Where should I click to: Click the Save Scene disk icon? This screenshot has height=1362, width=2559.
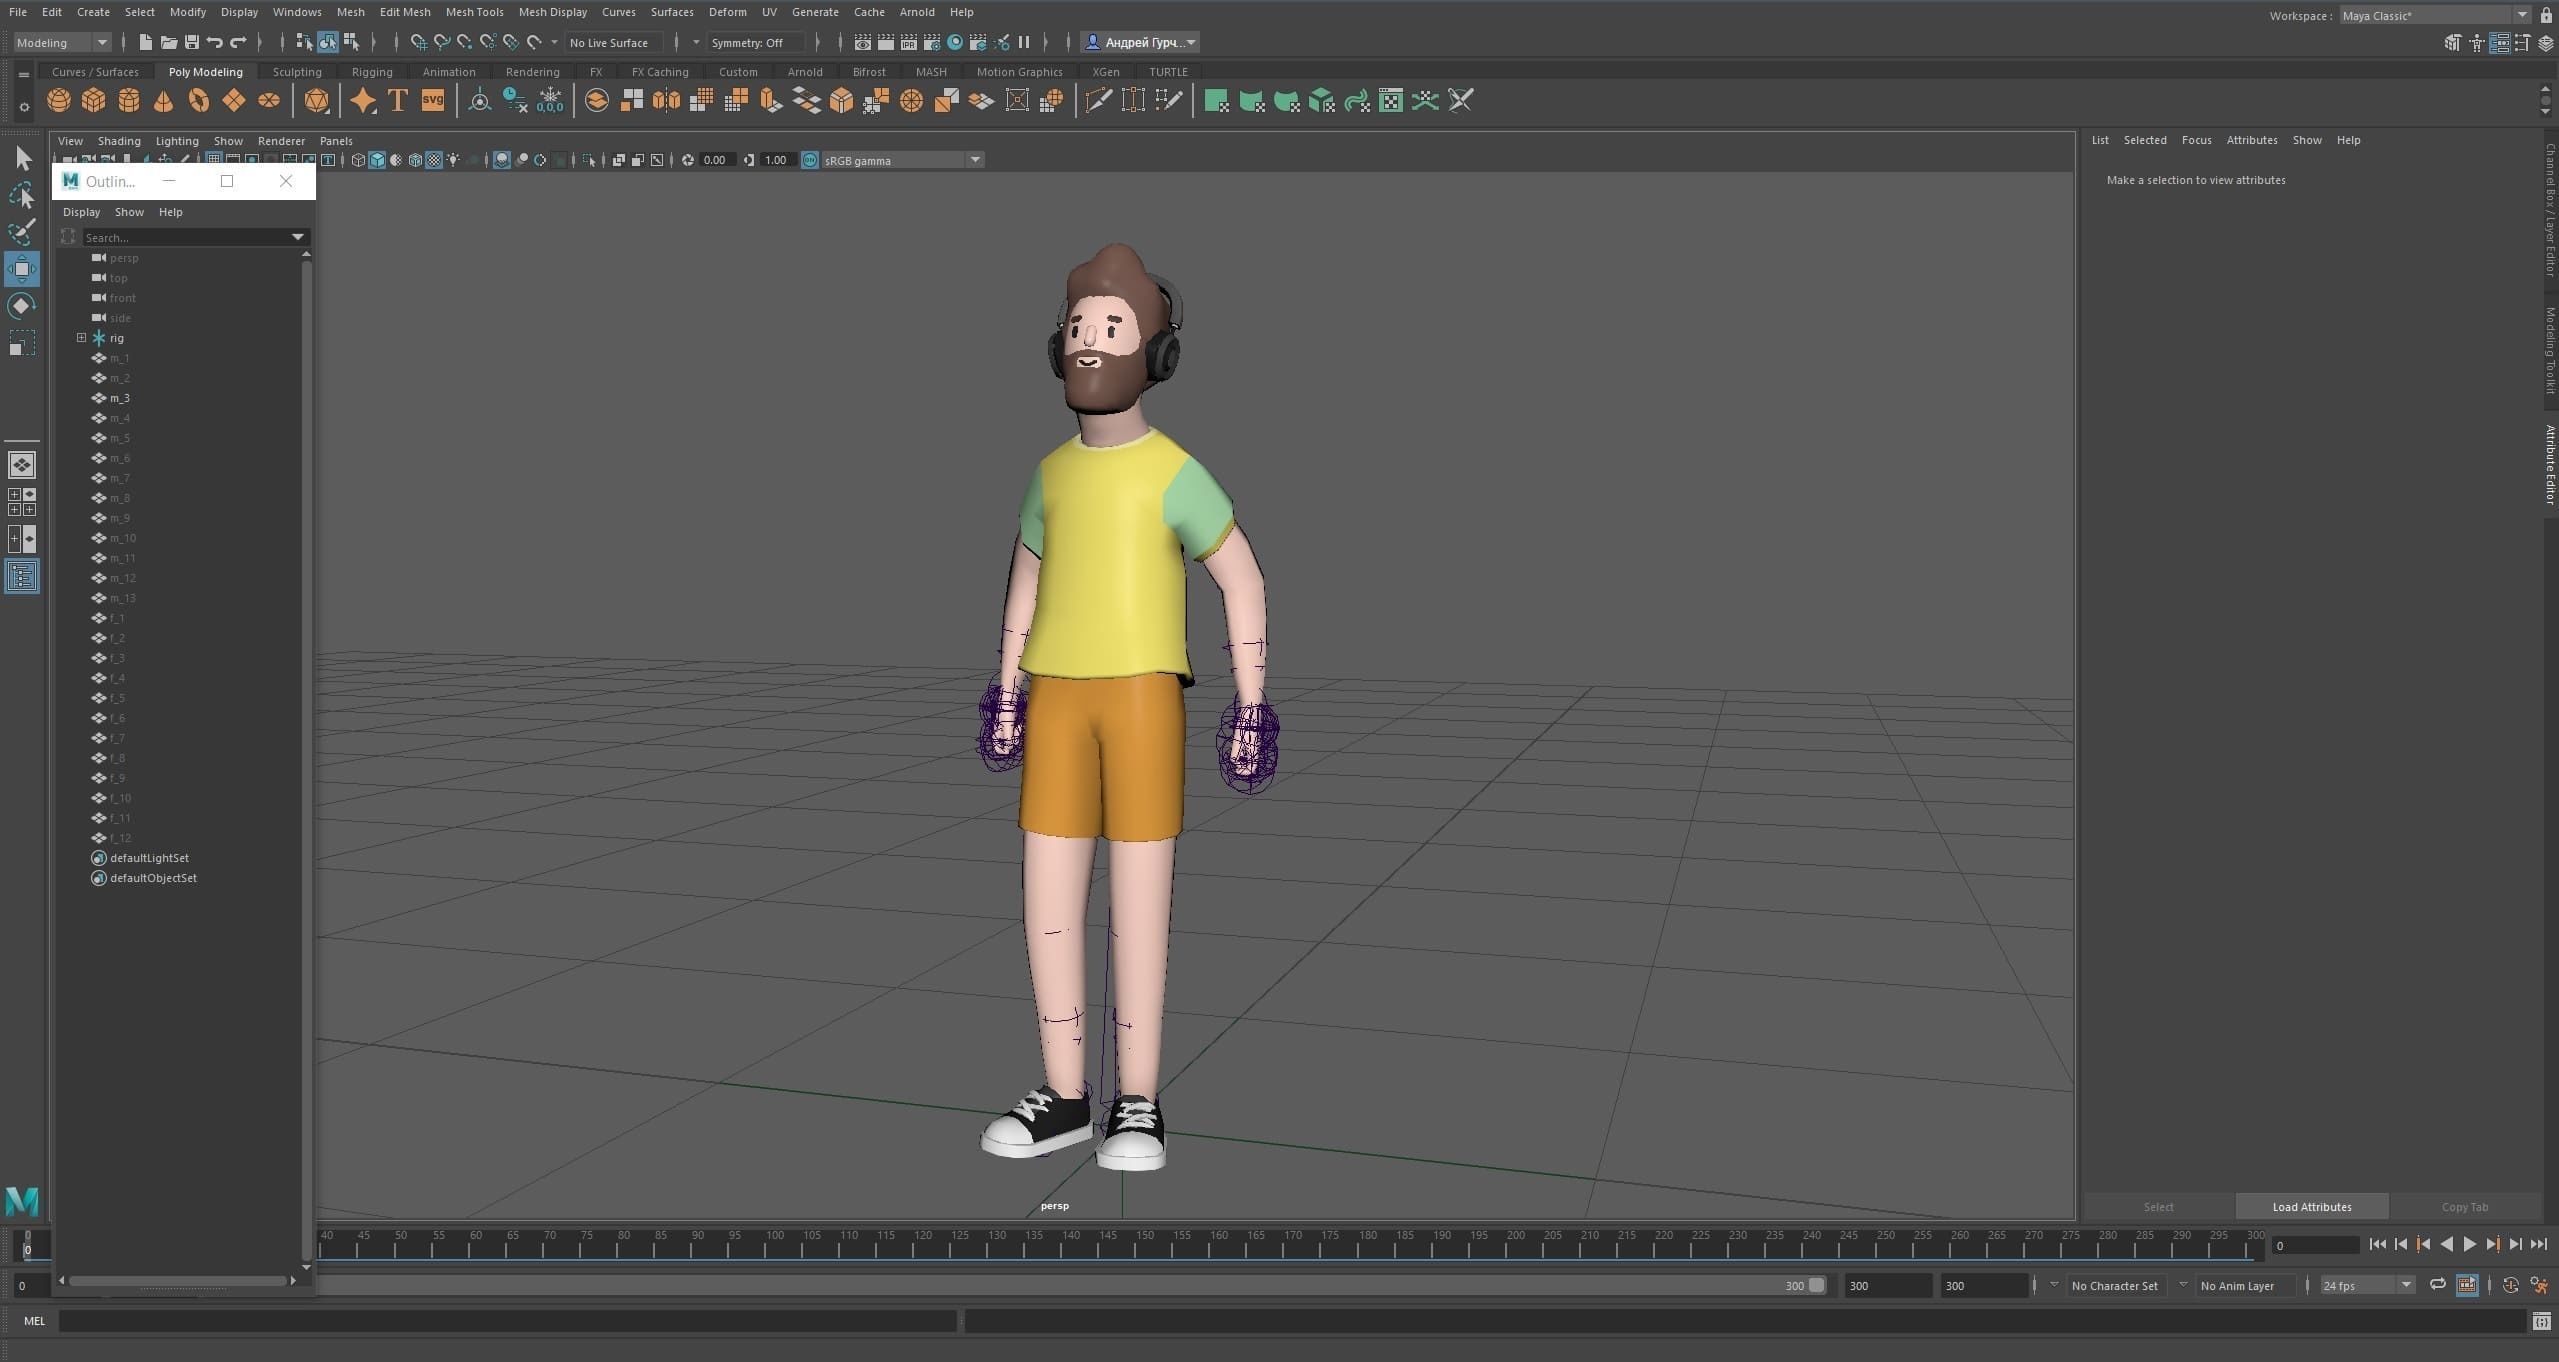[192, 42]
